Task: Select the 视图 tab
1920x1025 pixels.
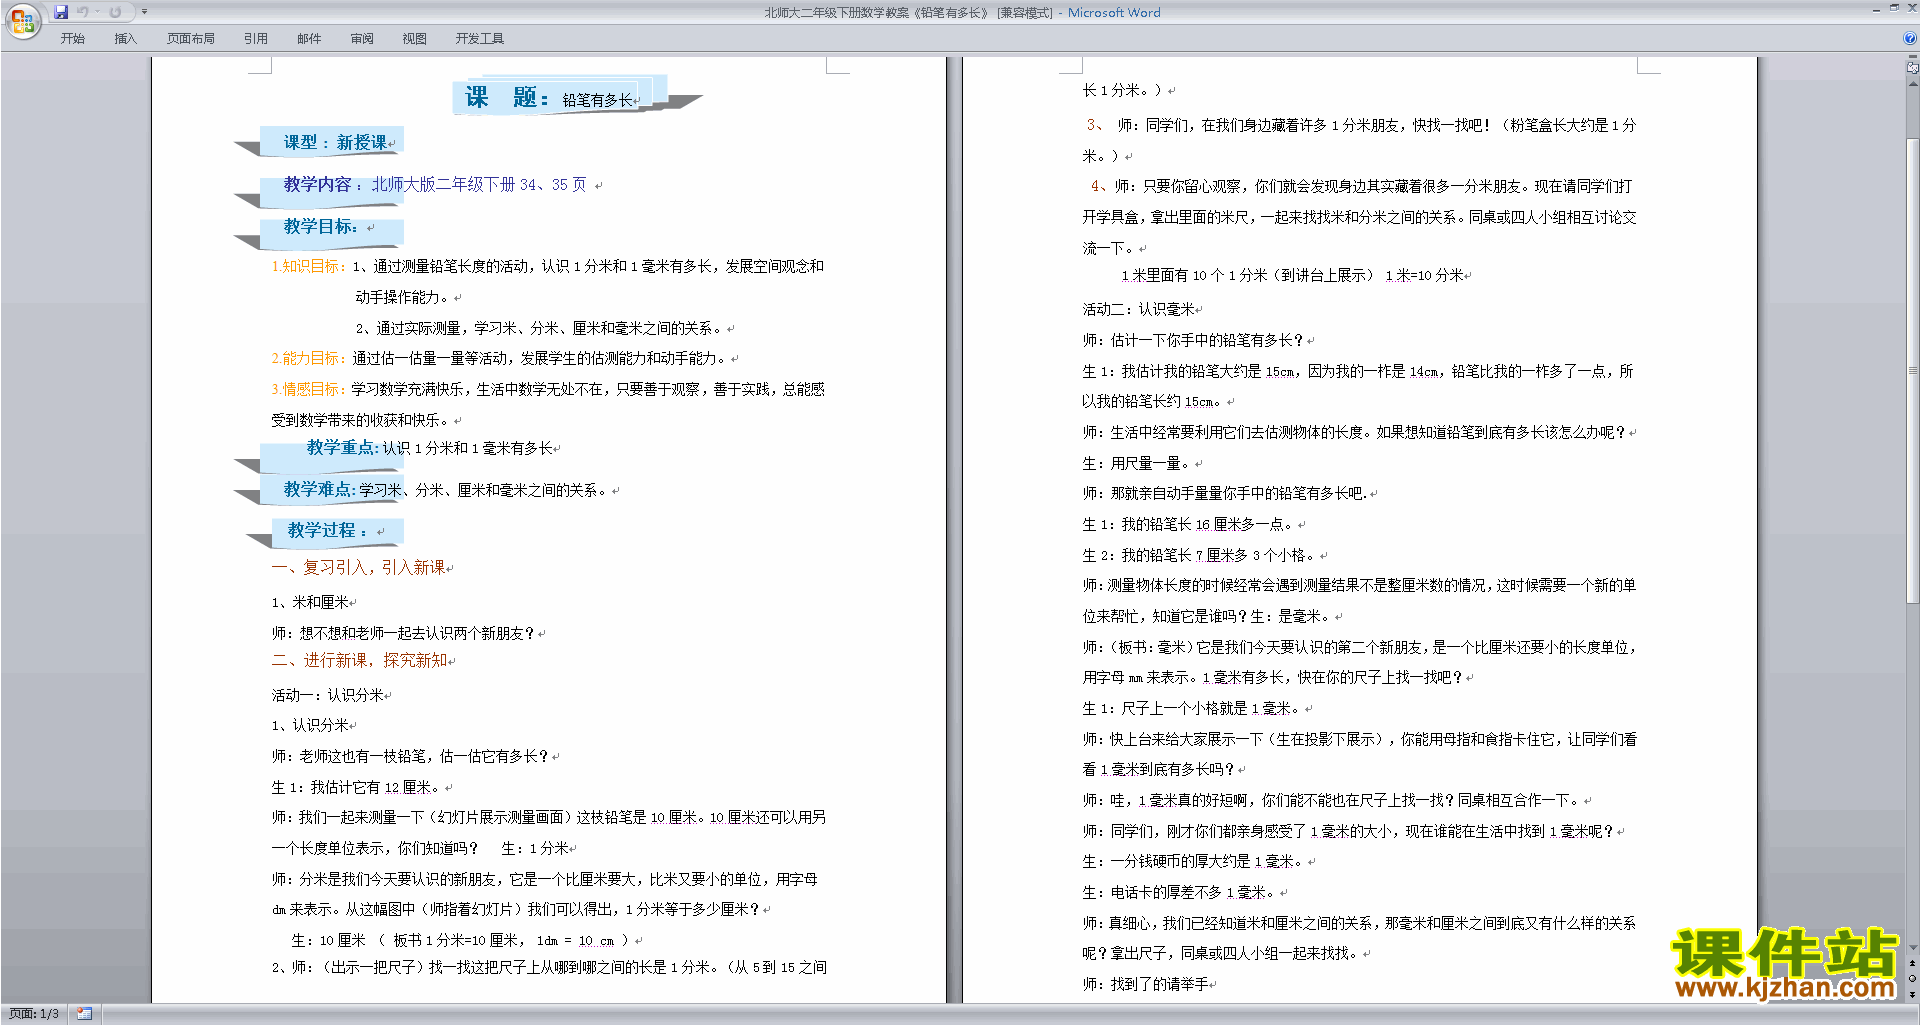Action: (415, 39)
